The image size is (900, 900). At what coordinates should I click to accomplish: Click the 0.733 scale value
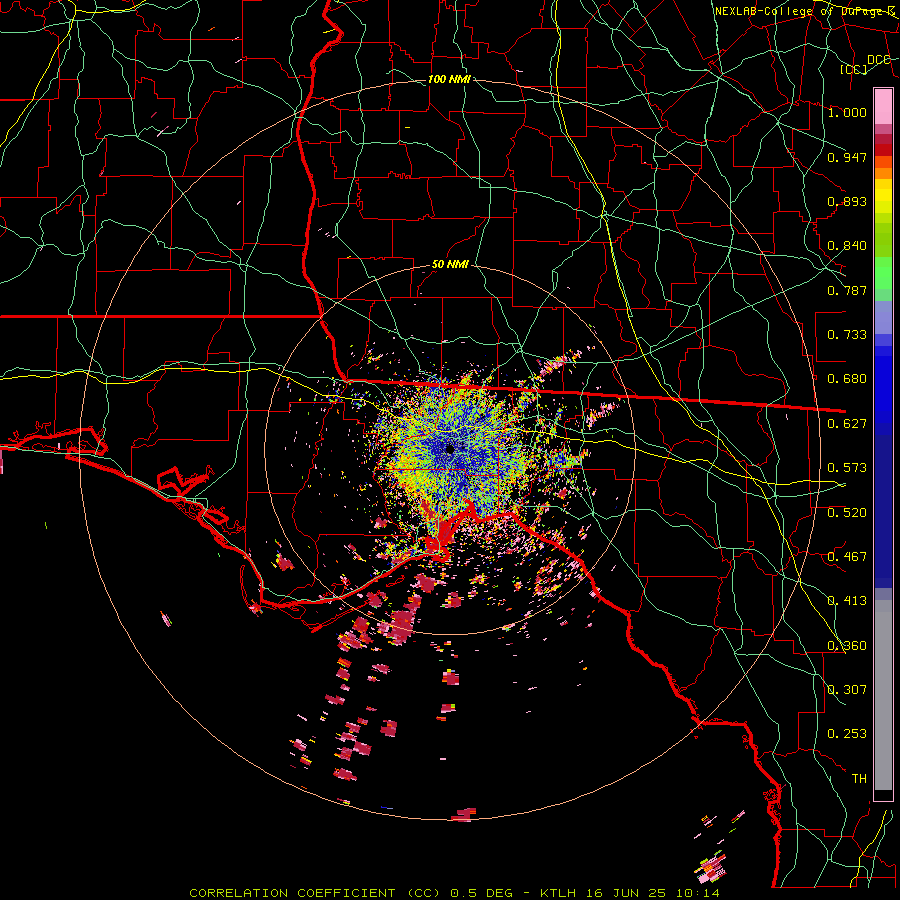coord(847,335)
